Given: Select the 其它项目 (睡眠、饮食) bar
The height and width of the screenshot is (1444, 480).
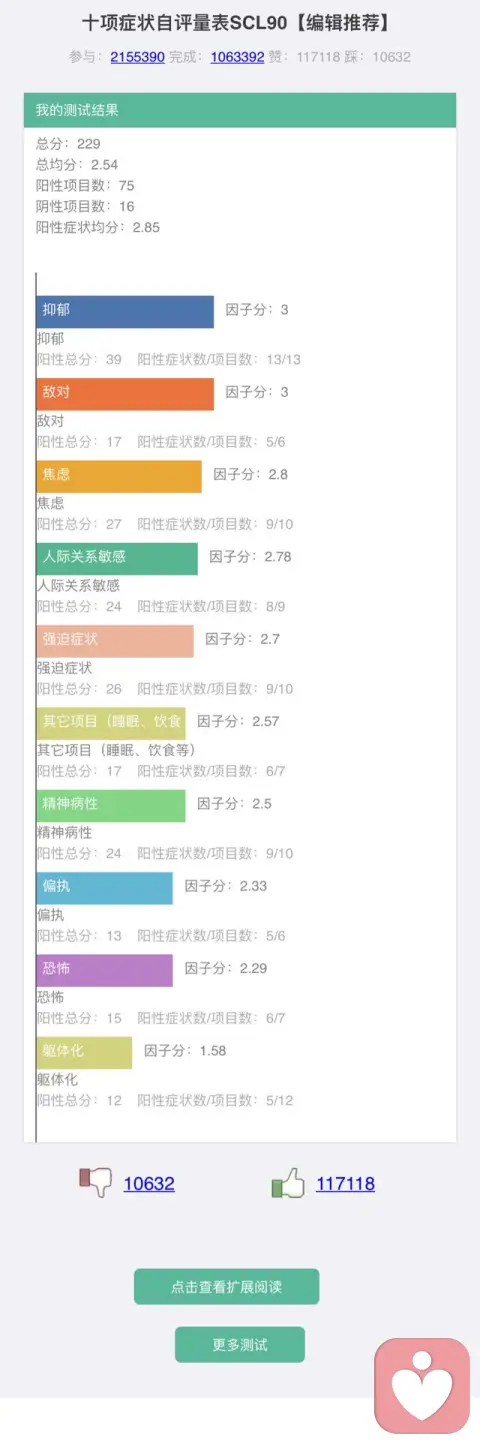Looking at the screenshot, I should [111, 722].
